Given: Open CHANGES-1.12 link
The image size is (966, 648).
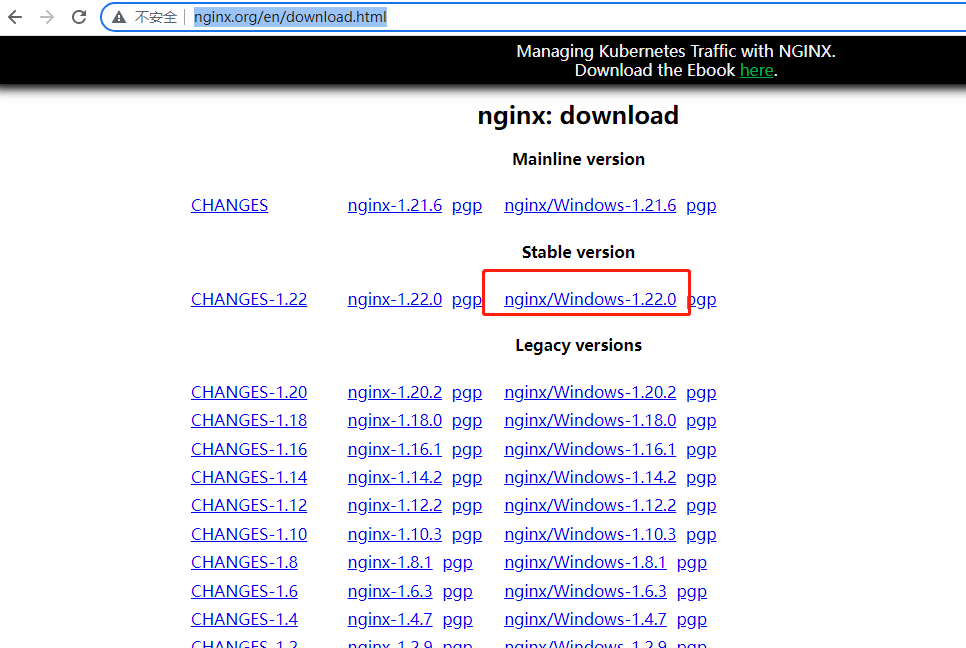Looking at the screenshot, I should pos(249,505).
